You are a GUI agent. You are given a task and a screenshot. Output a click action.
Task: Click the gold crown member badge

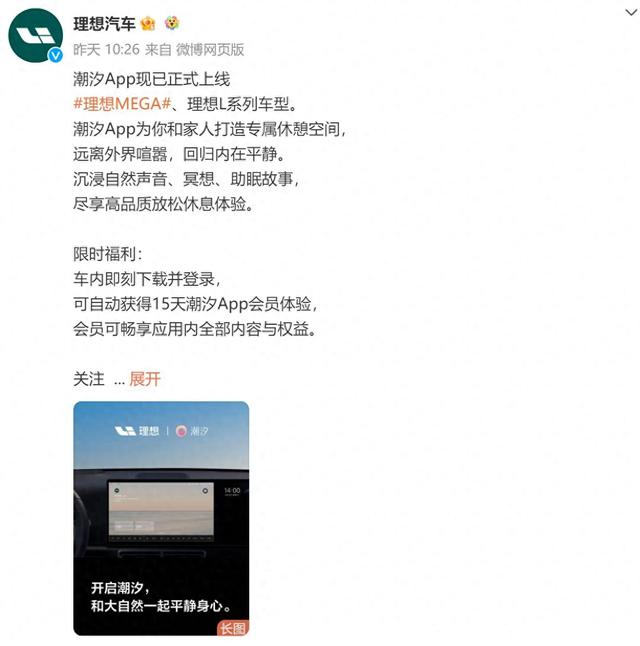pyautogui.click(x=148, y=23)
